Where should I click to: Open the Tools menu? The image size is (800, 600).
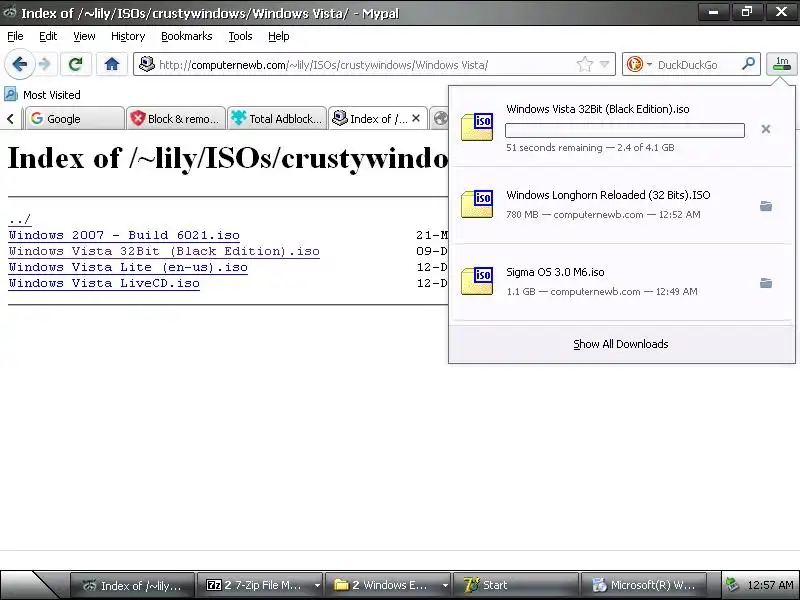pos(240,36)
